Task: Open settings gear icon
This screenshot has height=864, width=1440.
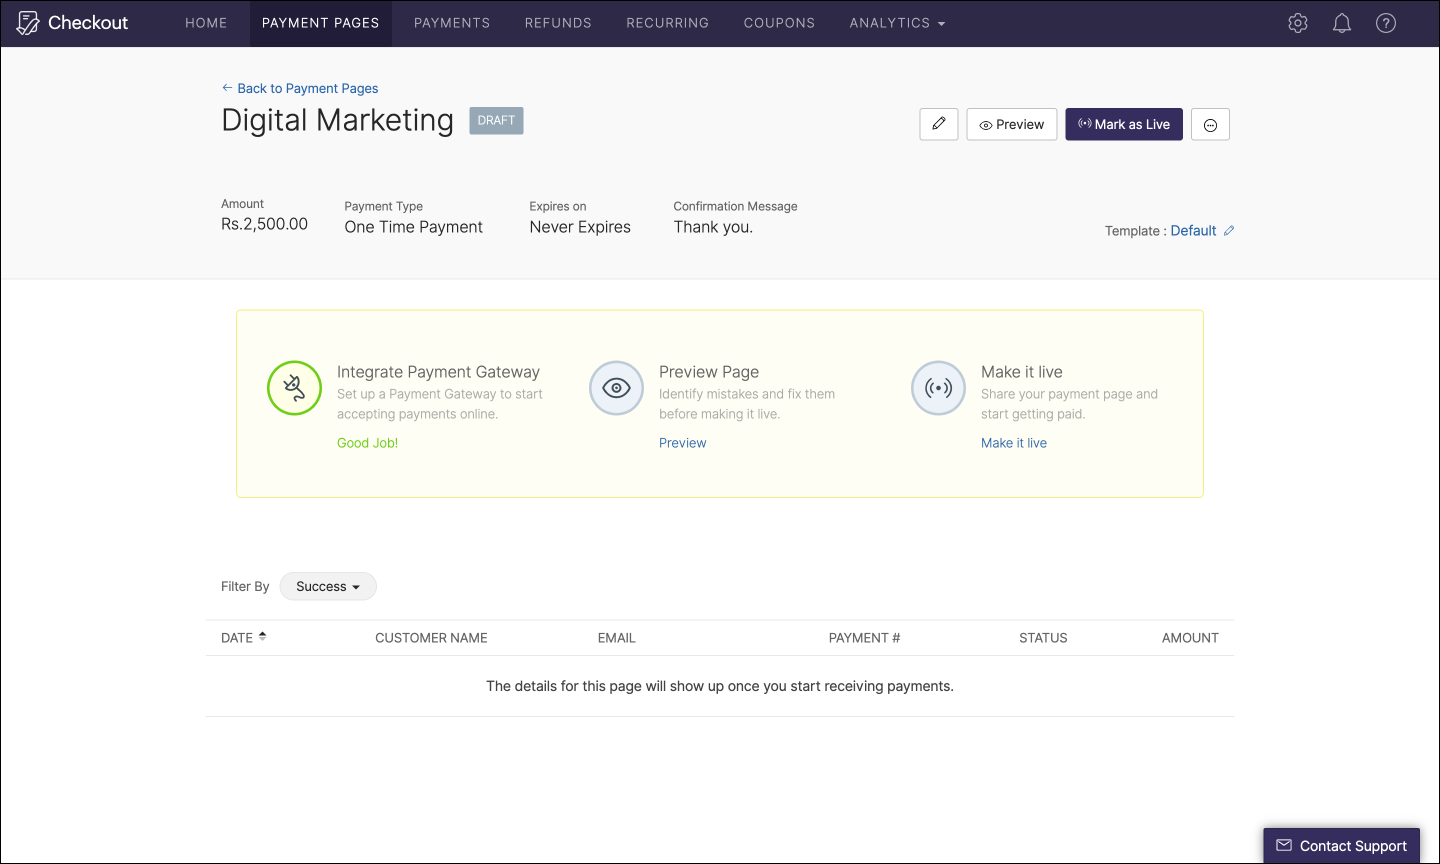Action: pyautogui.click(x=1298, y=23)
